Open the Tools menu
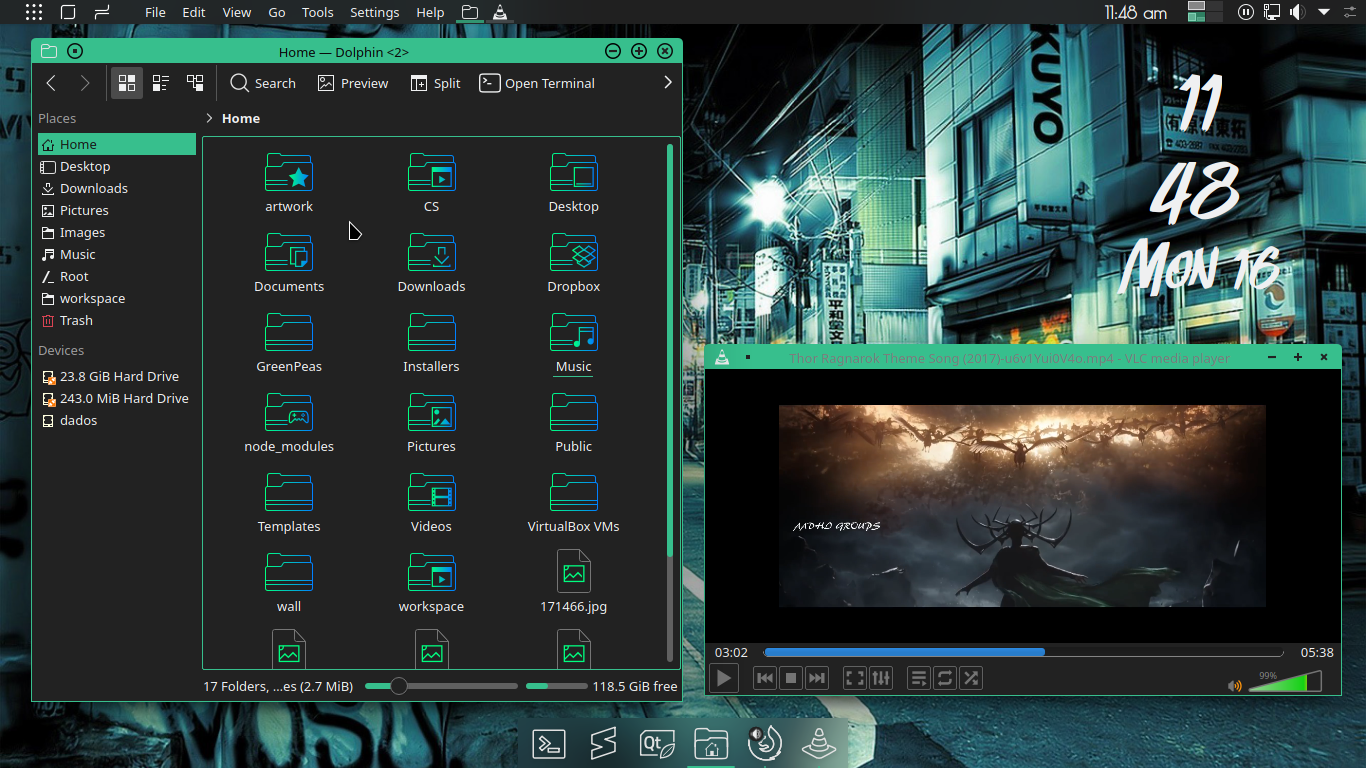This screenshot has height=768, width=1366. click(318, 12)
